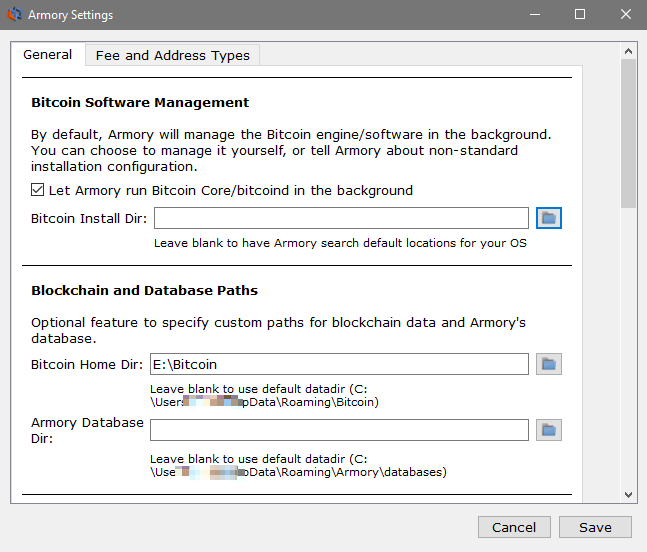
Task: Click the scrollbar up arrow
Action: 628,51
